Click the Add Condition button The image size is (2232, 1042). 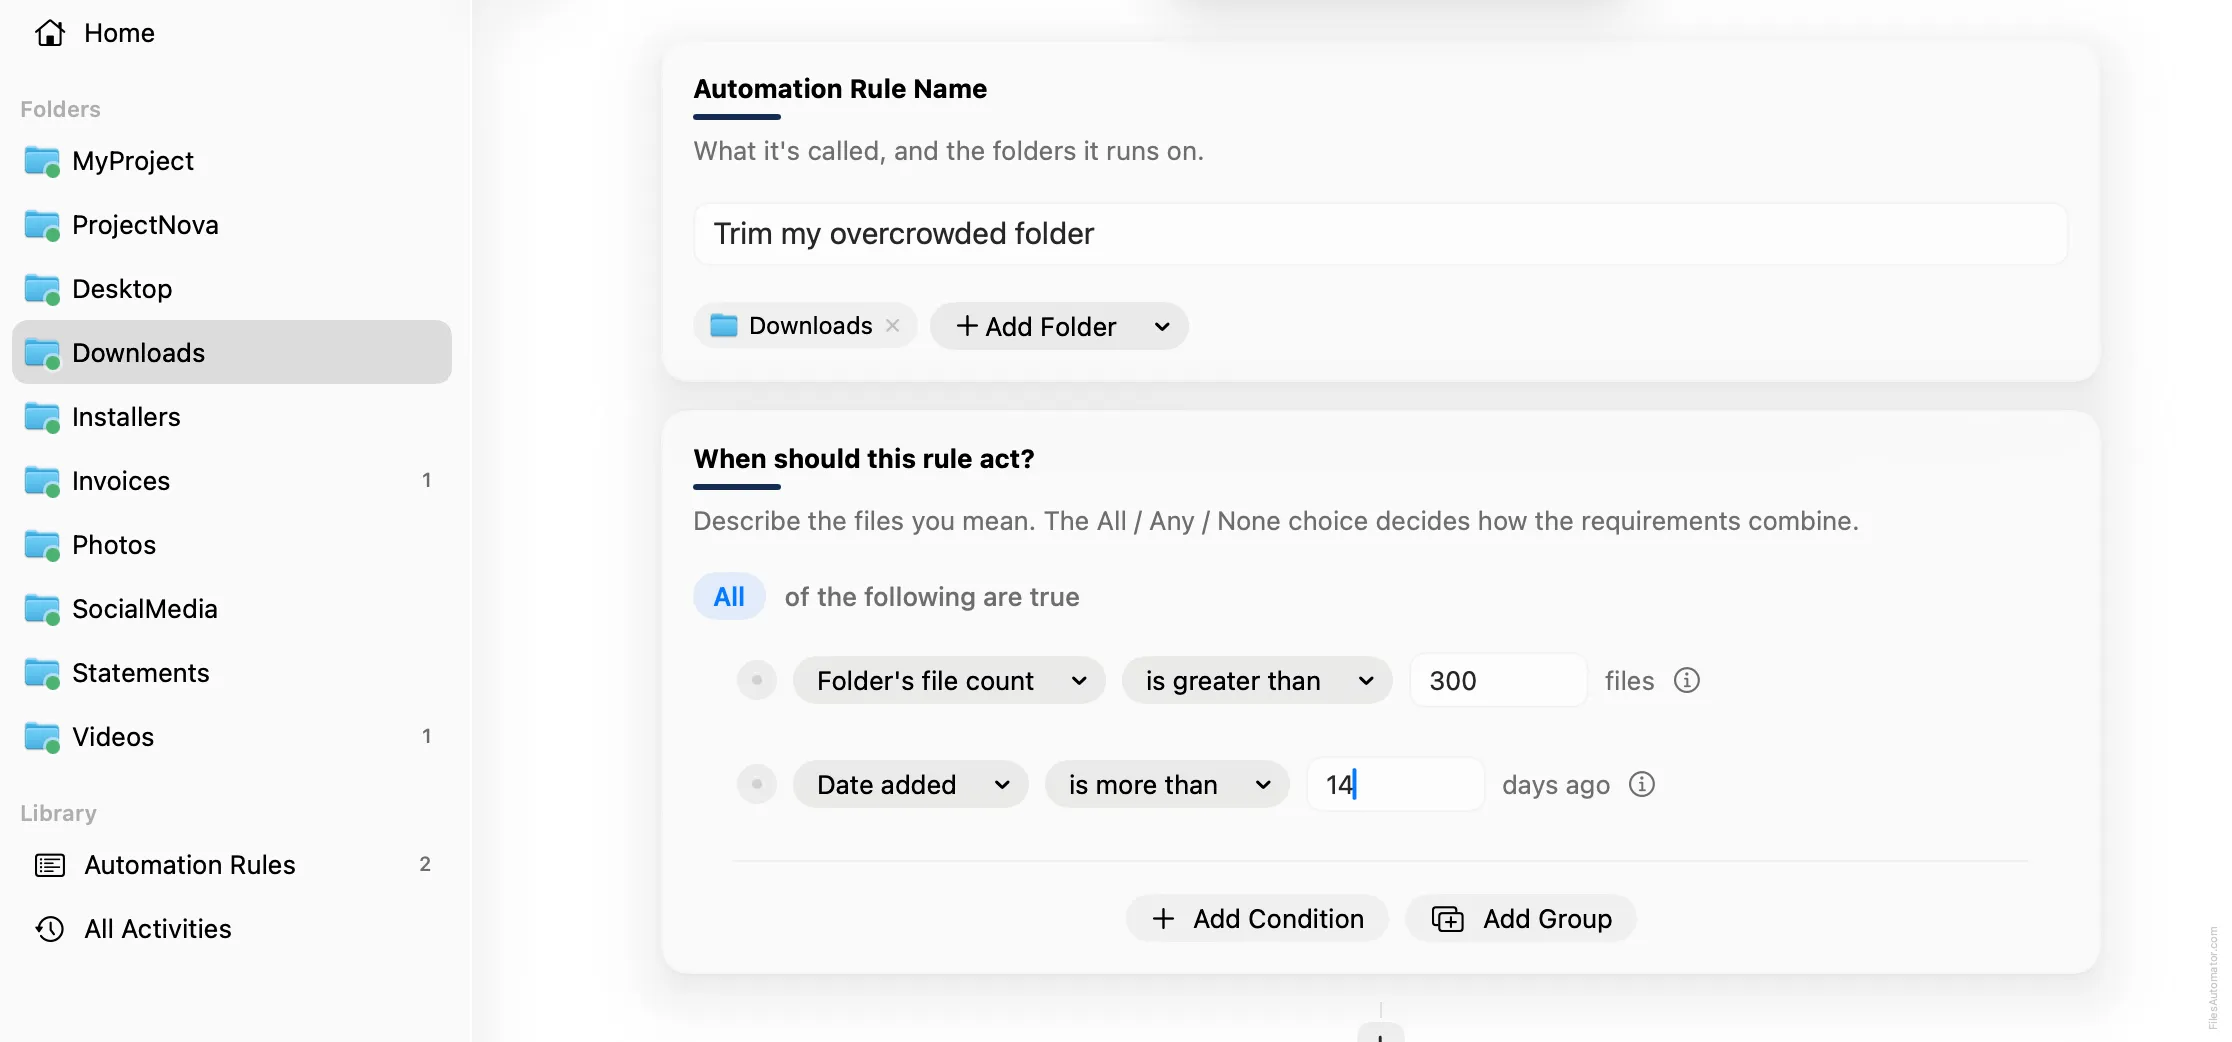[x=1257, y=919]
